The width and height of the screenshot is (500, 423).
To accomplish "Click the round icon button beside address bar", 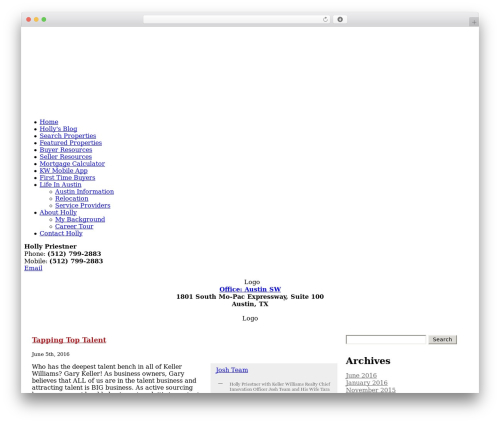I will (x=340, y=20).
